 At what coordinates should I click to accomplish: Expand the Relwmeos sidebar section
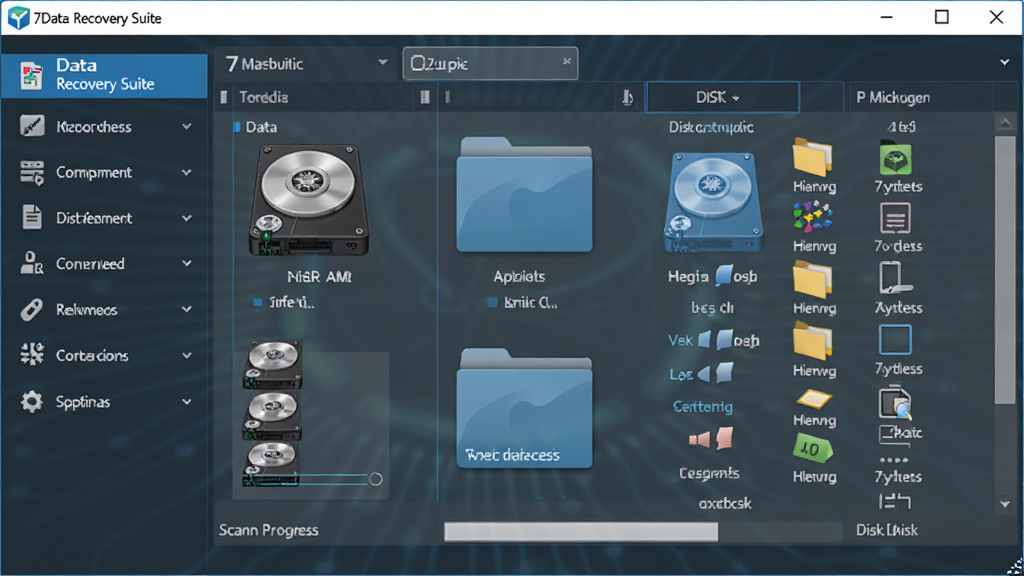[x=187, y=310]
